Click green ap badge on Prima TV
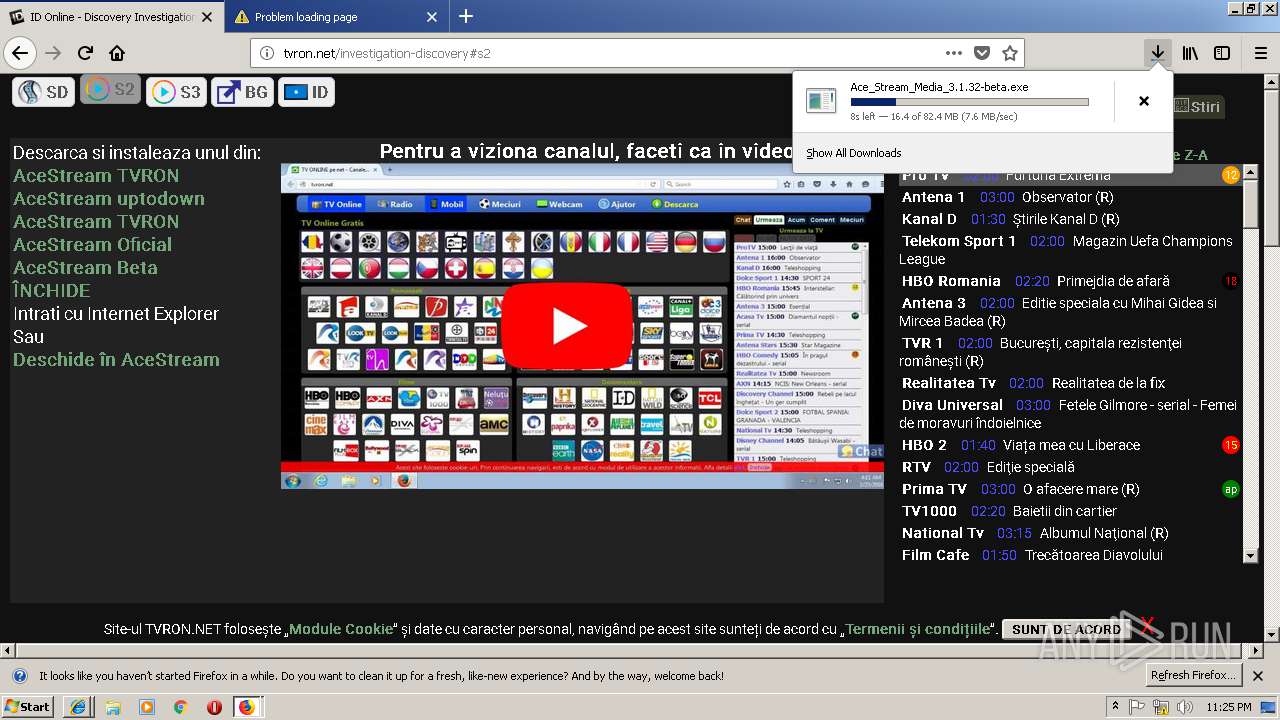 [x=1231, y=489]
